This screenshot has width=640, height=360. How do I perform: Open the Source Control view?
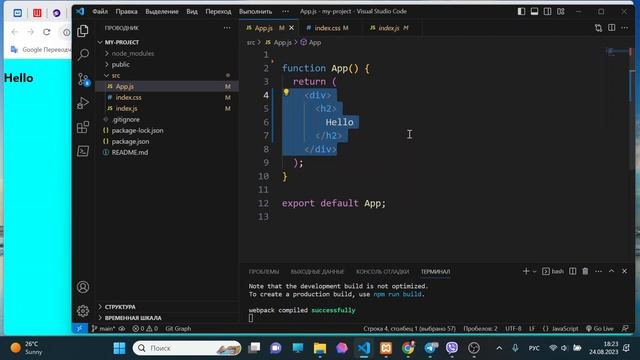pyautogui.click(x=83, y=79)
